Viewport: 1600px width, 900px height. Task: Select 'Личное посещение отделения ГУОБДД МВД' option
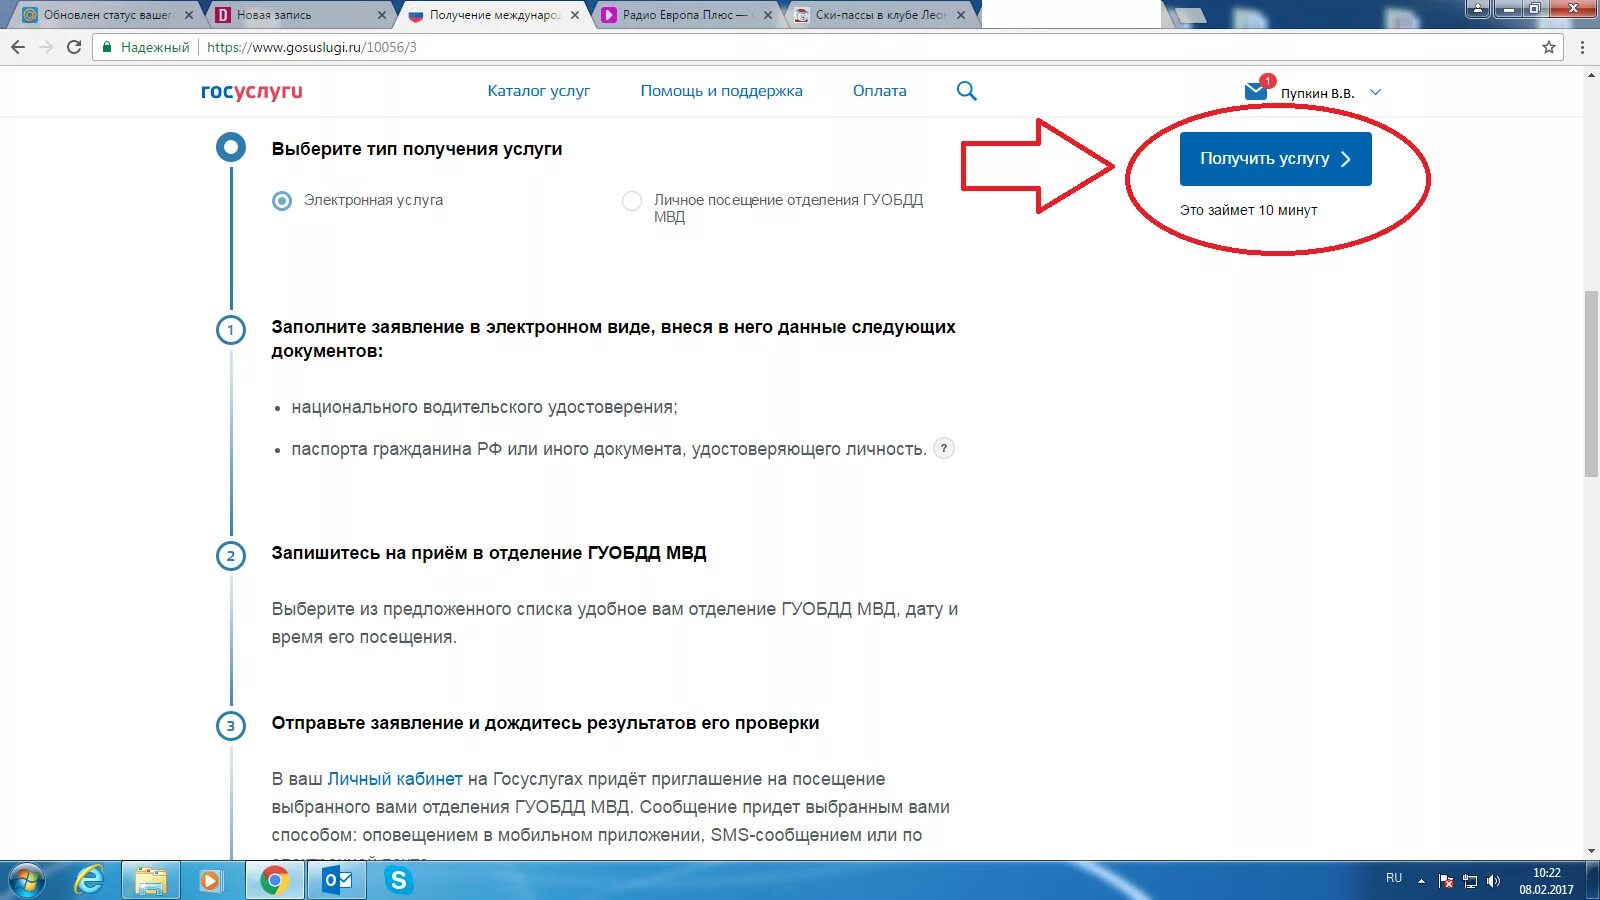coord(632,201)
